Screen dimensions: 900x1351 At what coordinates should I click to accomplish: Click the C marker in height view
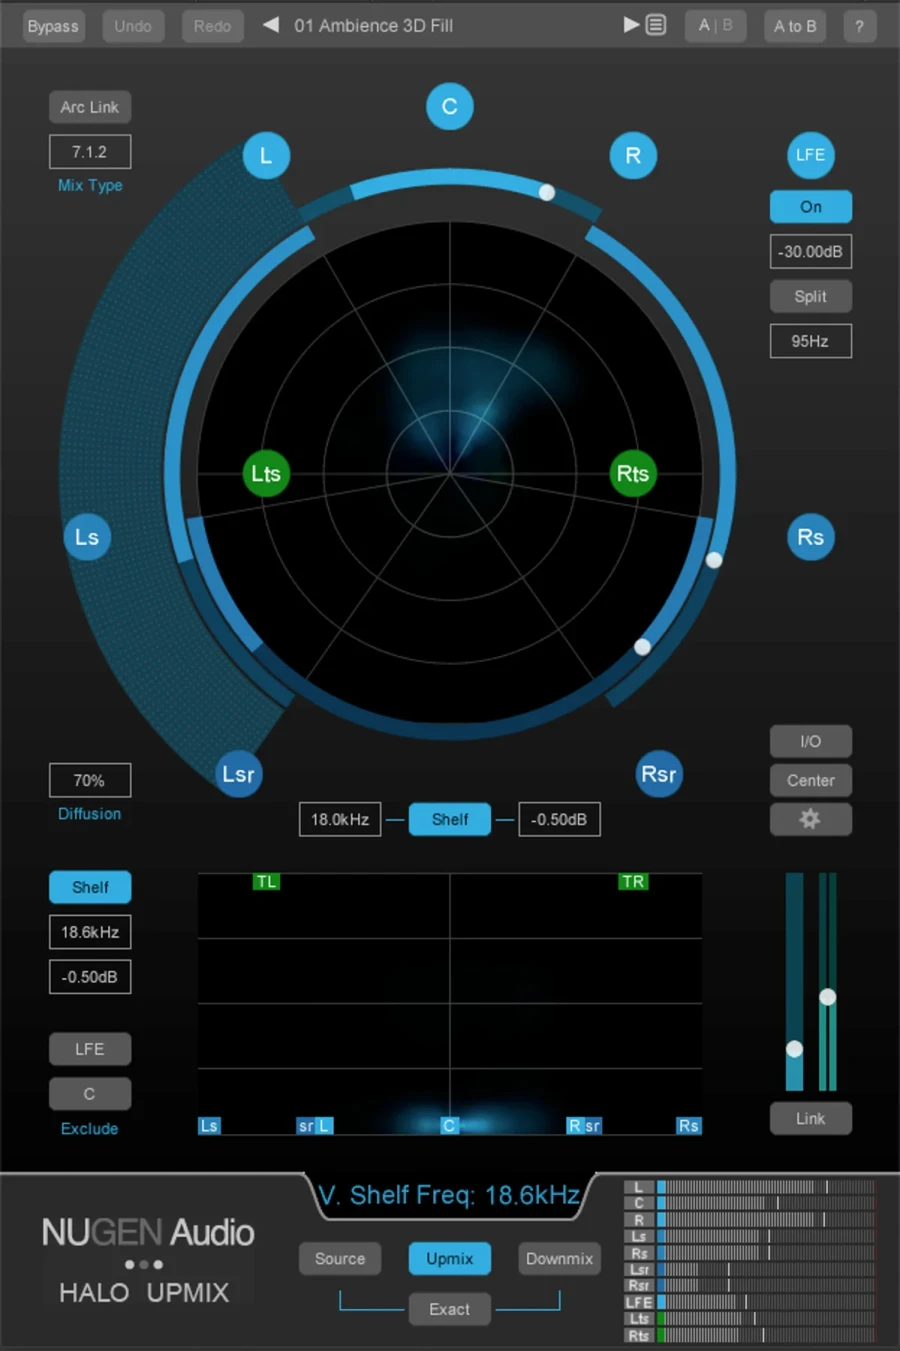[x=449, y=1125]
